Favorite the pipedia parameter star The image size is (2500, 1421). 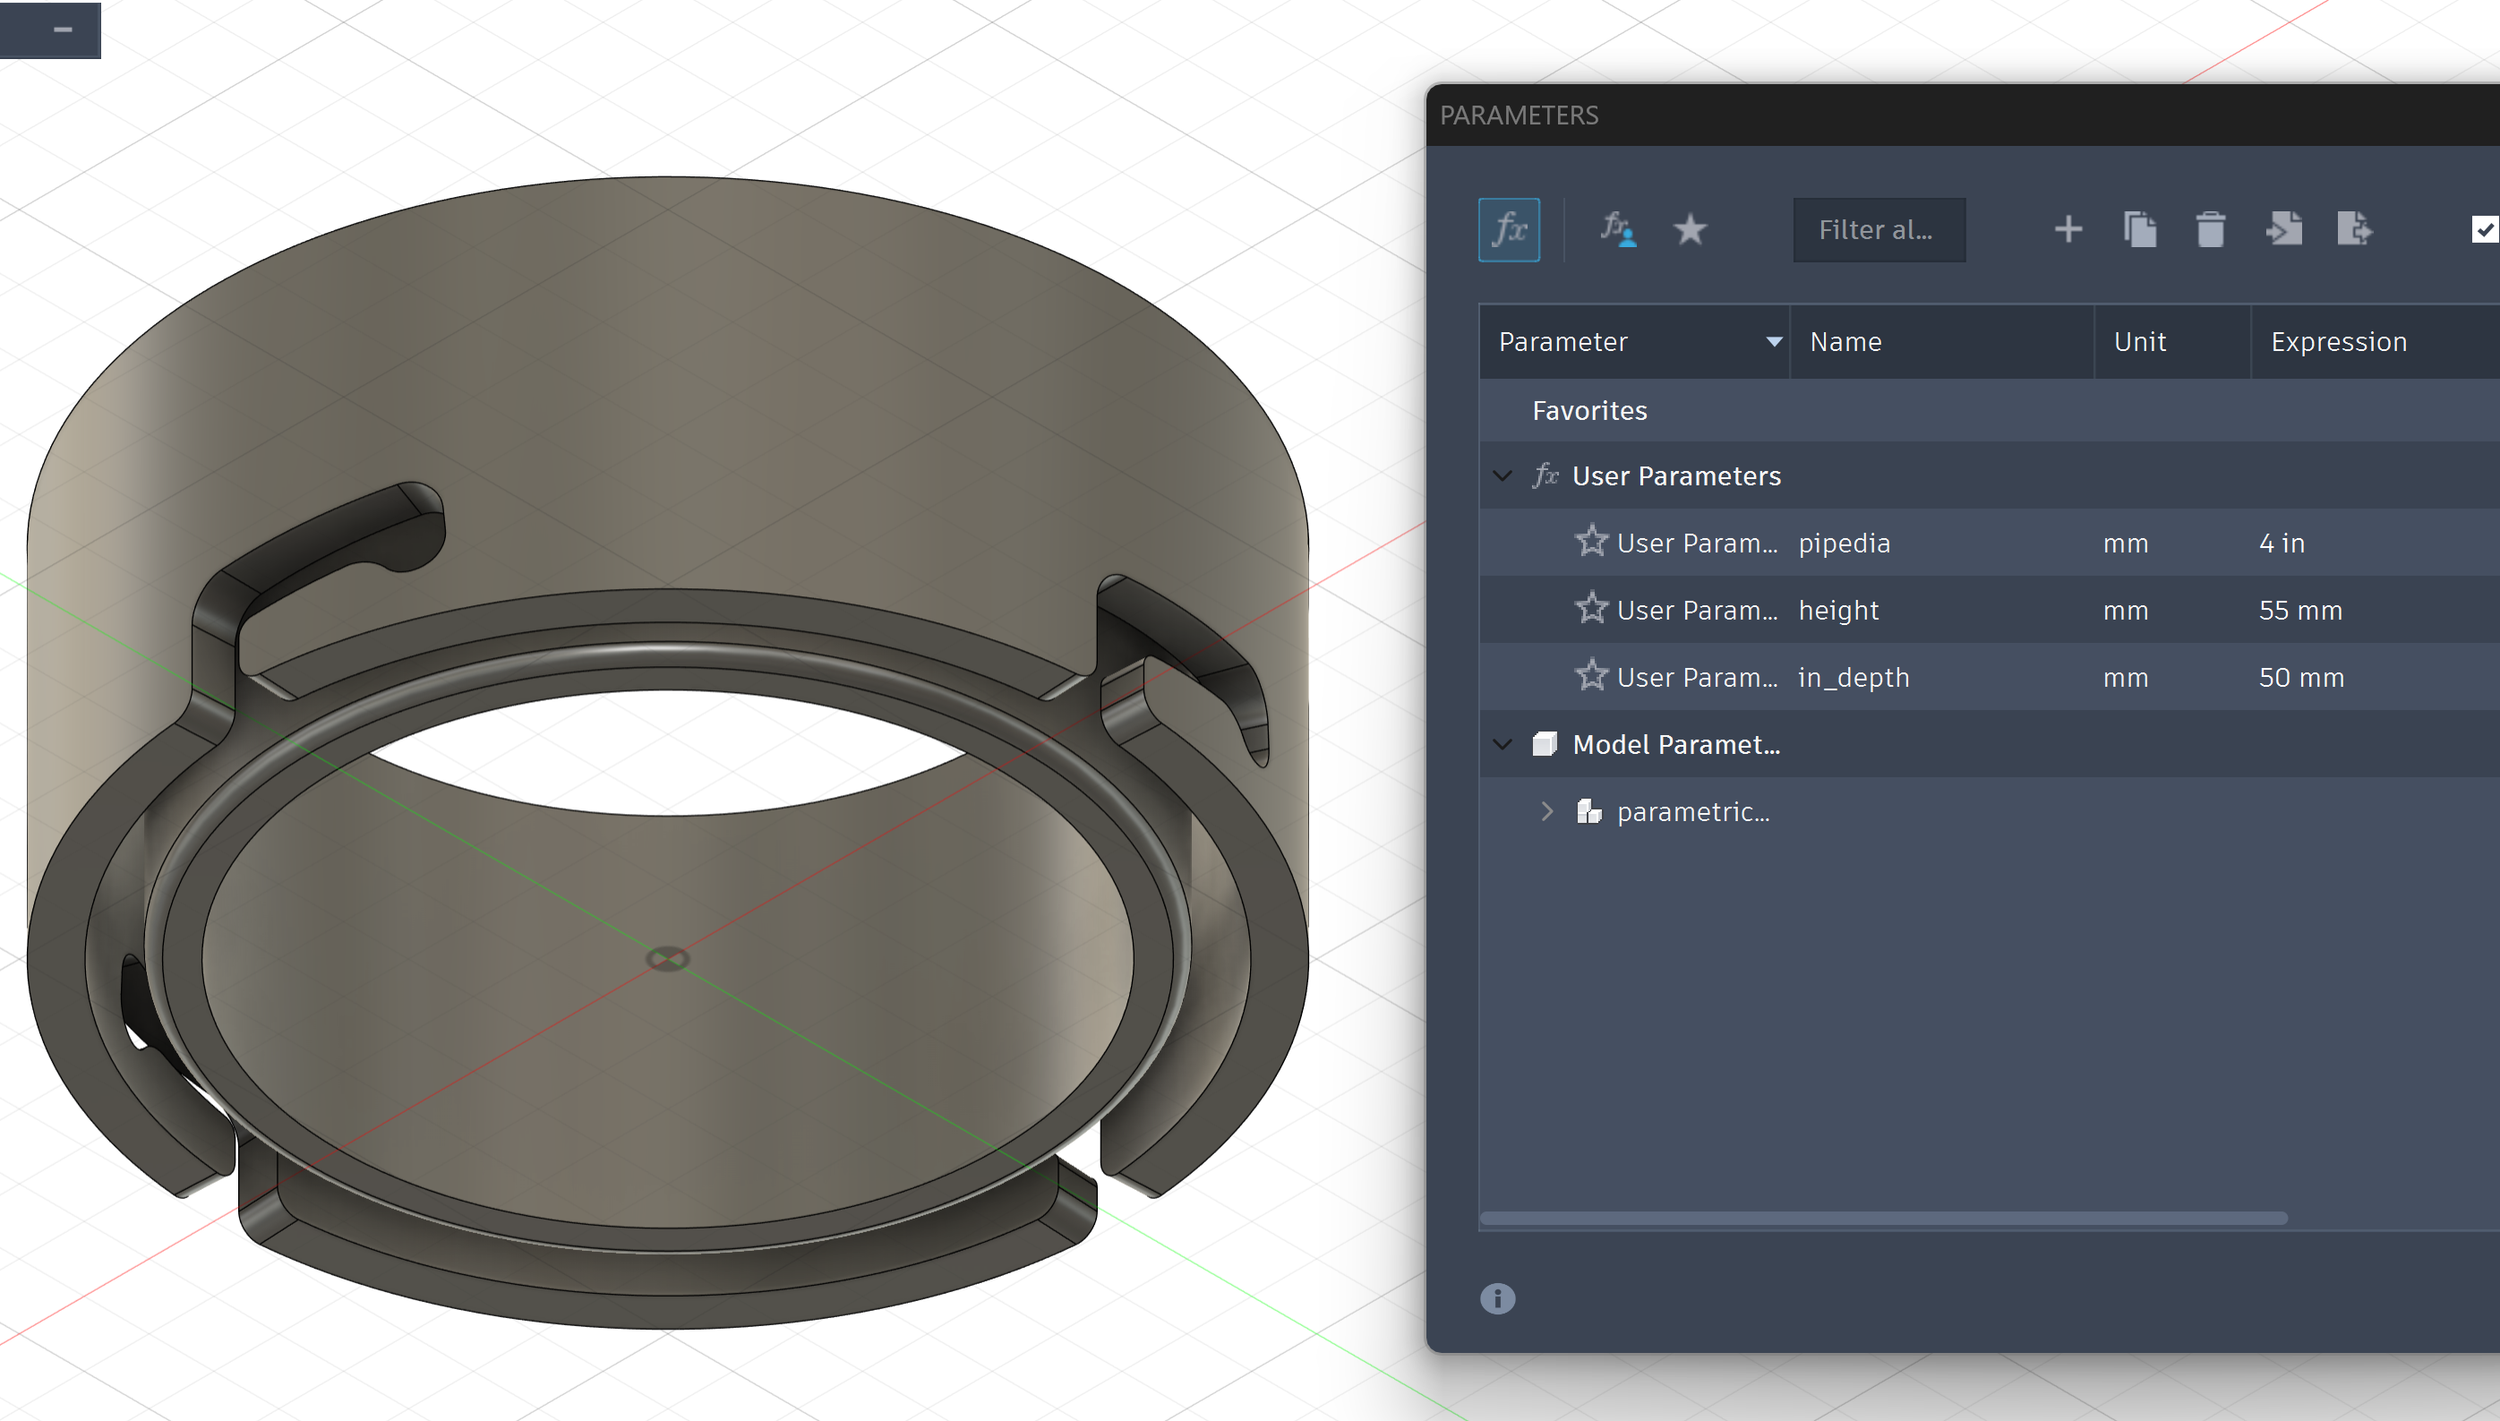(x=1591, y=542)
